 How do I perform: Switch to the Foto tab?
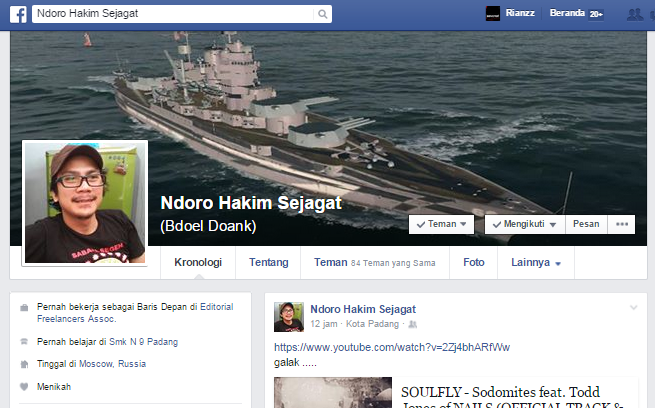pyautogui.click(x=474, y=262)
